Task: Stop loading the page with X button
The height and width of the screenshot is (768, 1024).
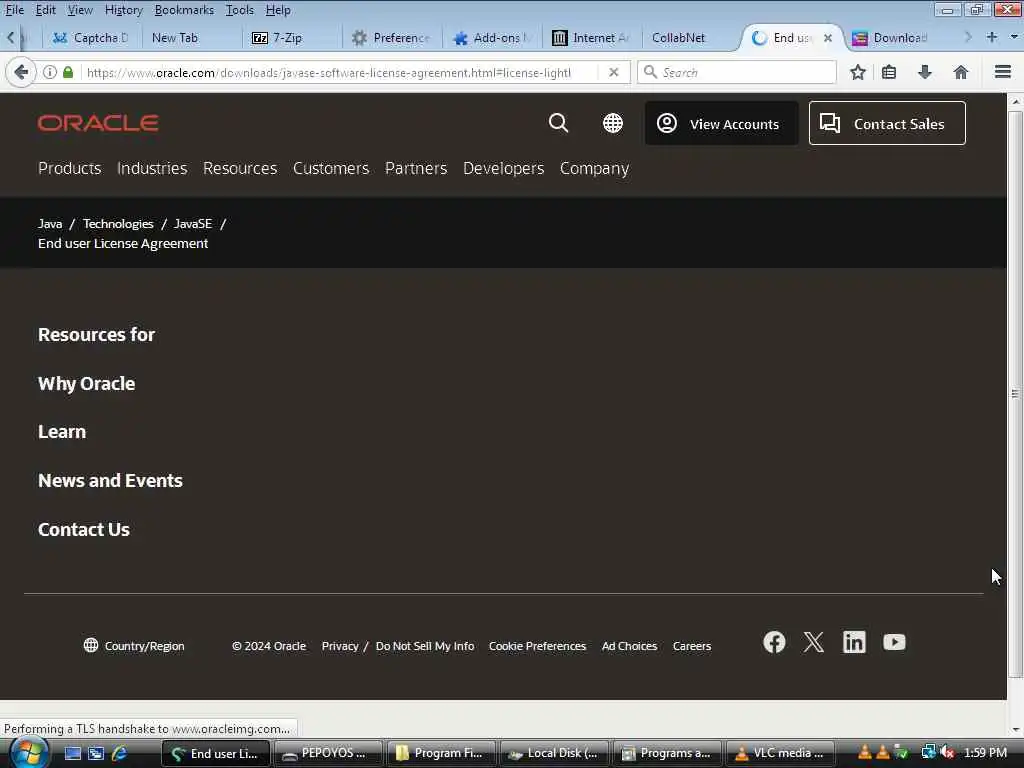Action: 613,72
